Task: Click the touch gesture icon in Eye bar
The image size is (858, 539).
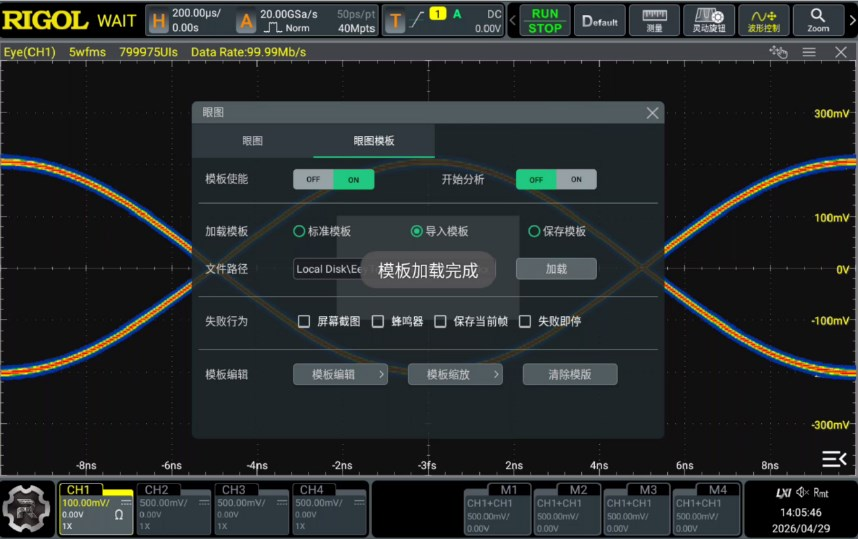Action: (x=778, y=52)
